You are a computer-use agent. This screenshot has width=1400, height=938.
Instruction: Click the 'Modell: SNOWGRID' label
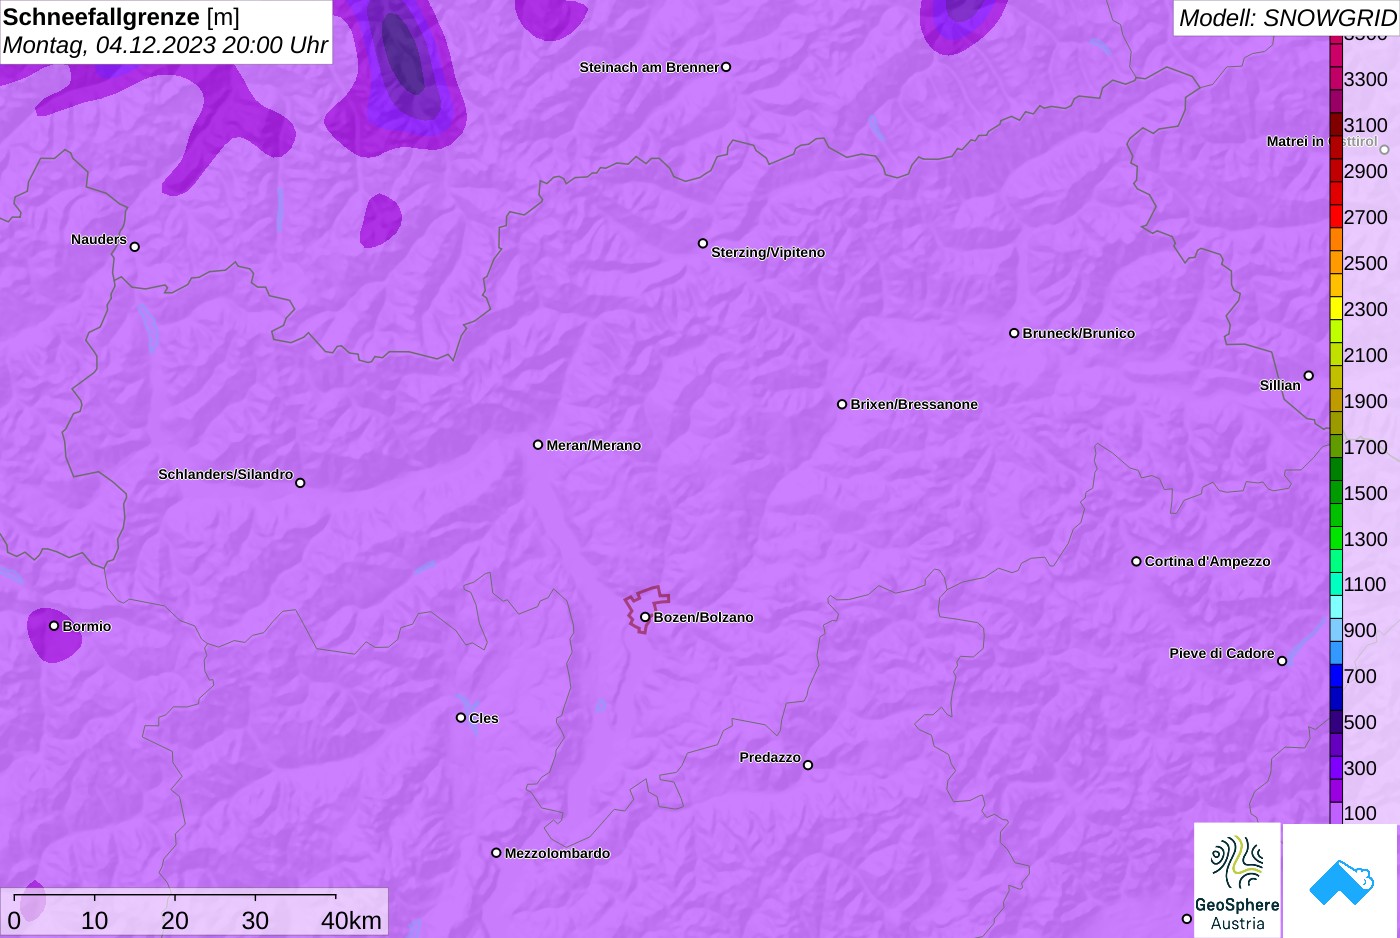[x=1287, y=18]
